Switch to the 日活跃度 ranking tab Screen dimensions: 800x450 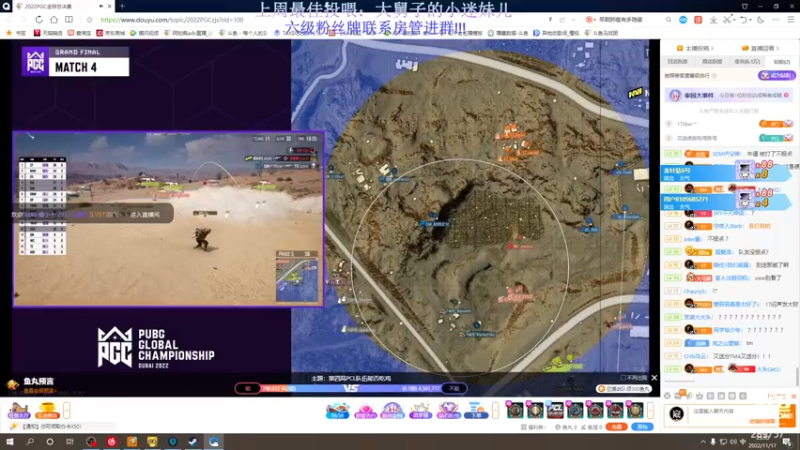678,61
